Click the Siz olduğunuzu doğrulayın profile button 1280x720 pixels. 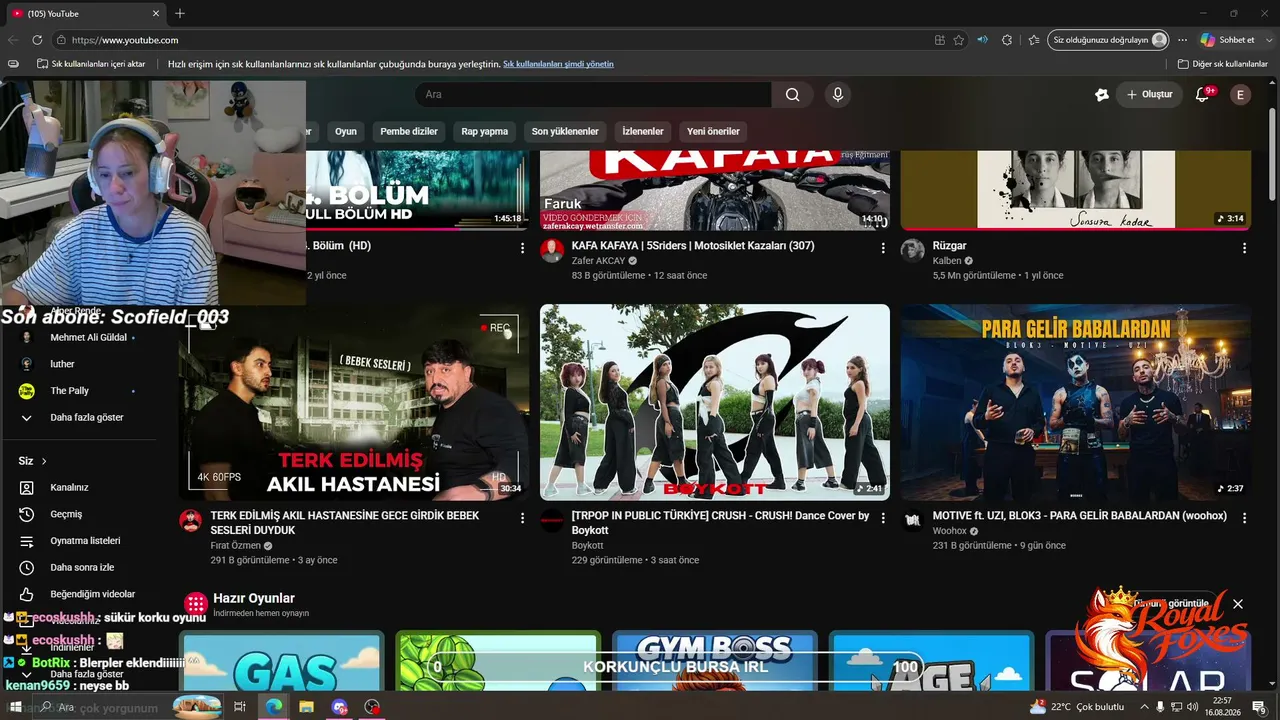pos(1109,40)
